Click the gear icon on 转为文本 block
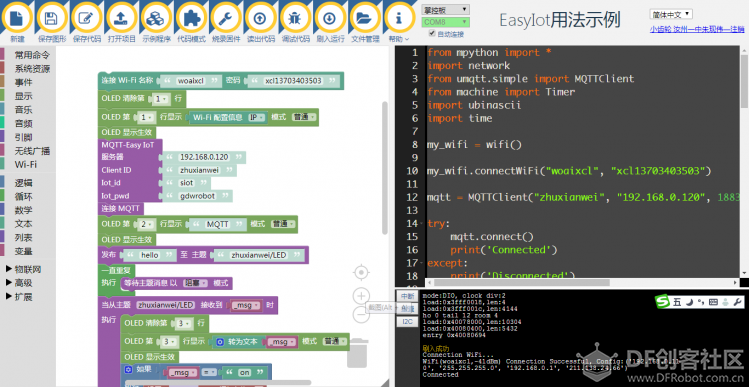This screenshot has height=387, width=749. tap(220, 342)
